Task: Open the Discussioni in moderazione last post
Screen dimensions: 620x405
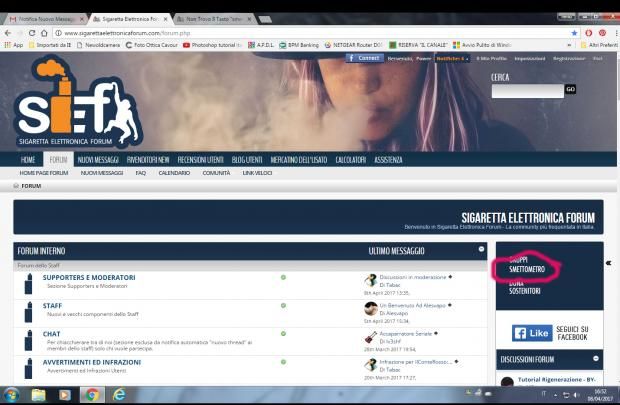Action: click(413, 277)
